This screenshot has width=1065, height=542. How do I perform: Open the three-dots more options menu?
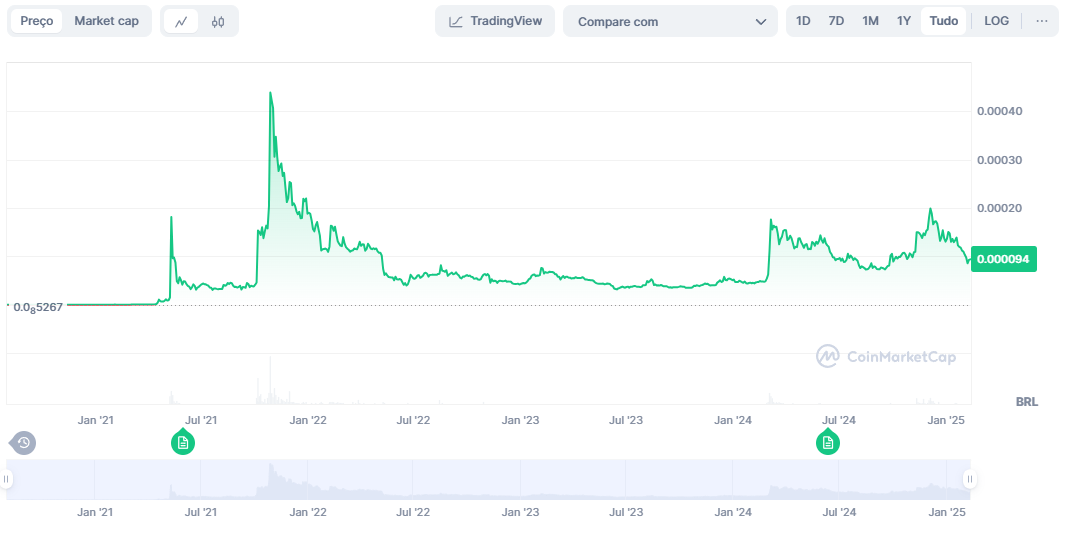(x=1041, y=21)
